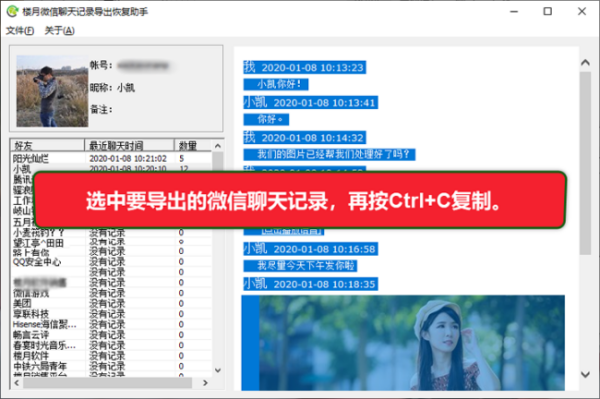This screenshot has height=399, width=600.
Task: Click friend list scroll down arrow
Action: [x=218, y=370]
